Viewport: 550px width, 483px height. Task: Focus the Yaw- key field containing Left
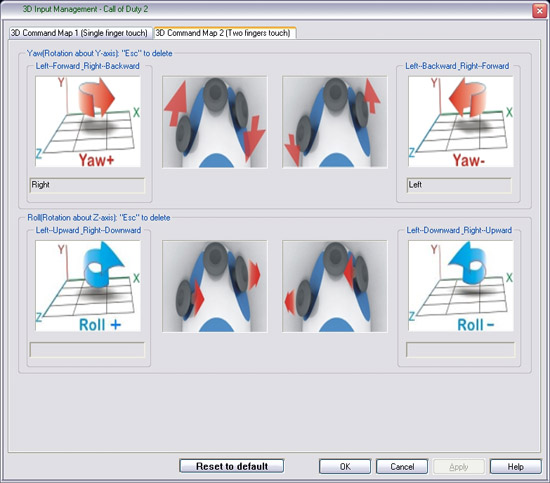pyautogui.click(x=459, y=185)
